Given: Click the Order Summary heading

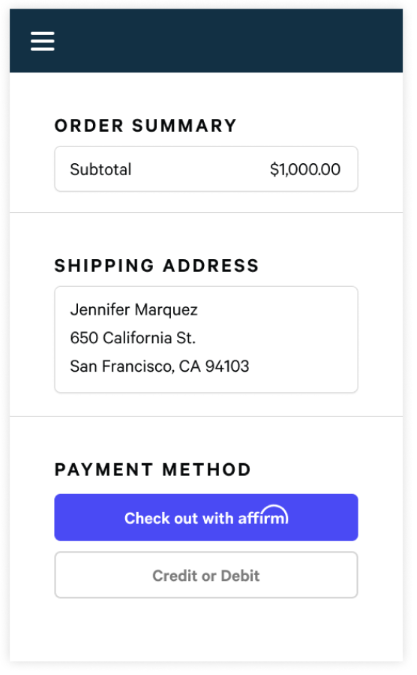Looking at the screenshot, I should click(145, 126).
